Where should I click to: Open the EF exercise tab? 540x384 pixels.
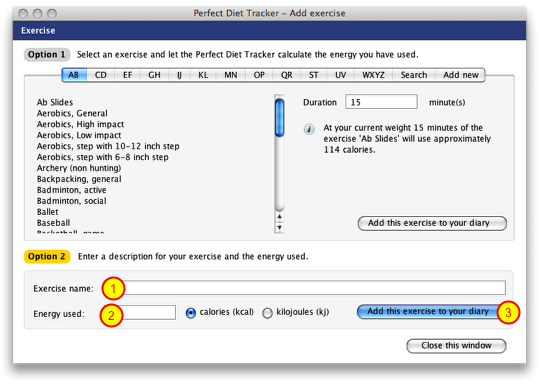pos(127,75)
